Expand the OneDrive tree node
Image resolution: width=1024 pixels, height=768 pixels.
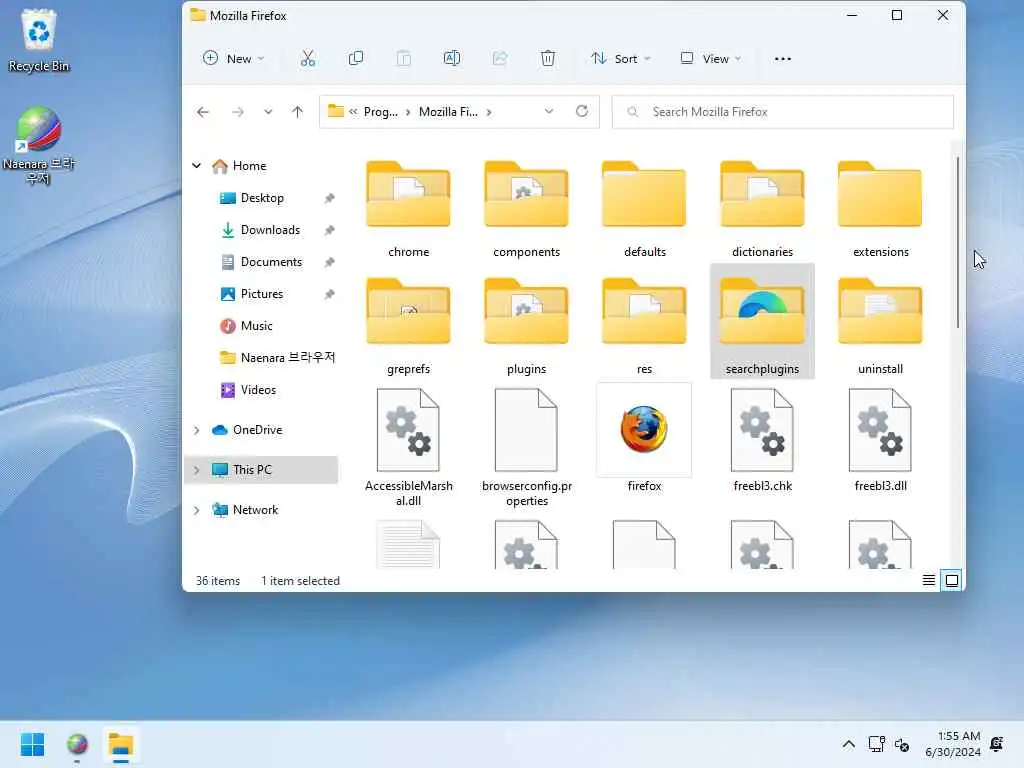pyautogui.click(x=197, y=430)
